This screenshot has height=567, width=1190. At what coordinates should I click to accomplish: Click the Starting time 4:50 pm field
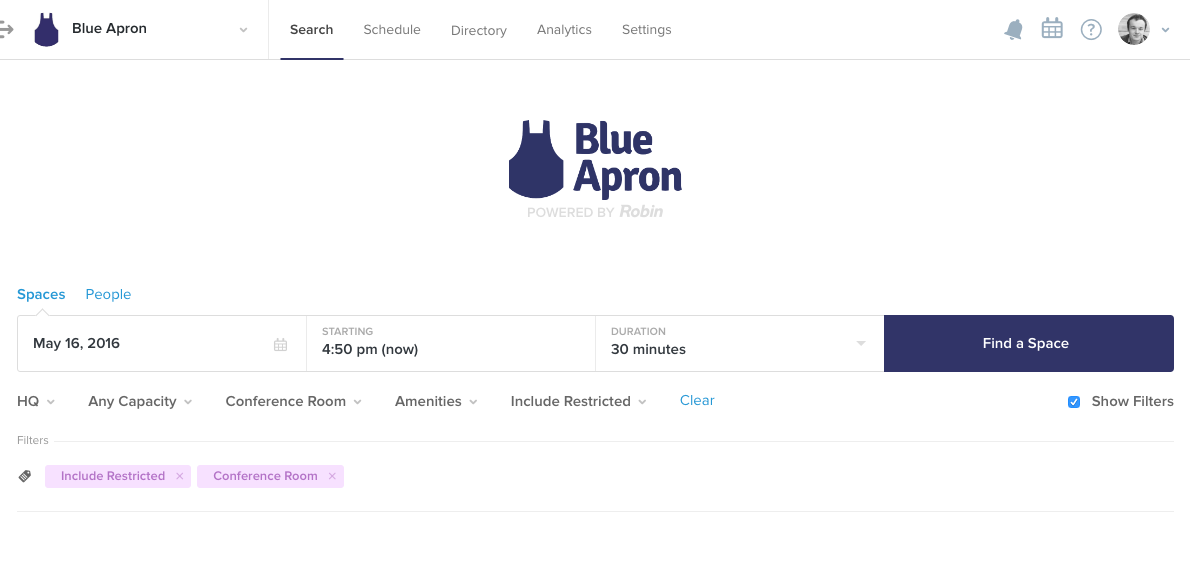click(x=451, y=344)
